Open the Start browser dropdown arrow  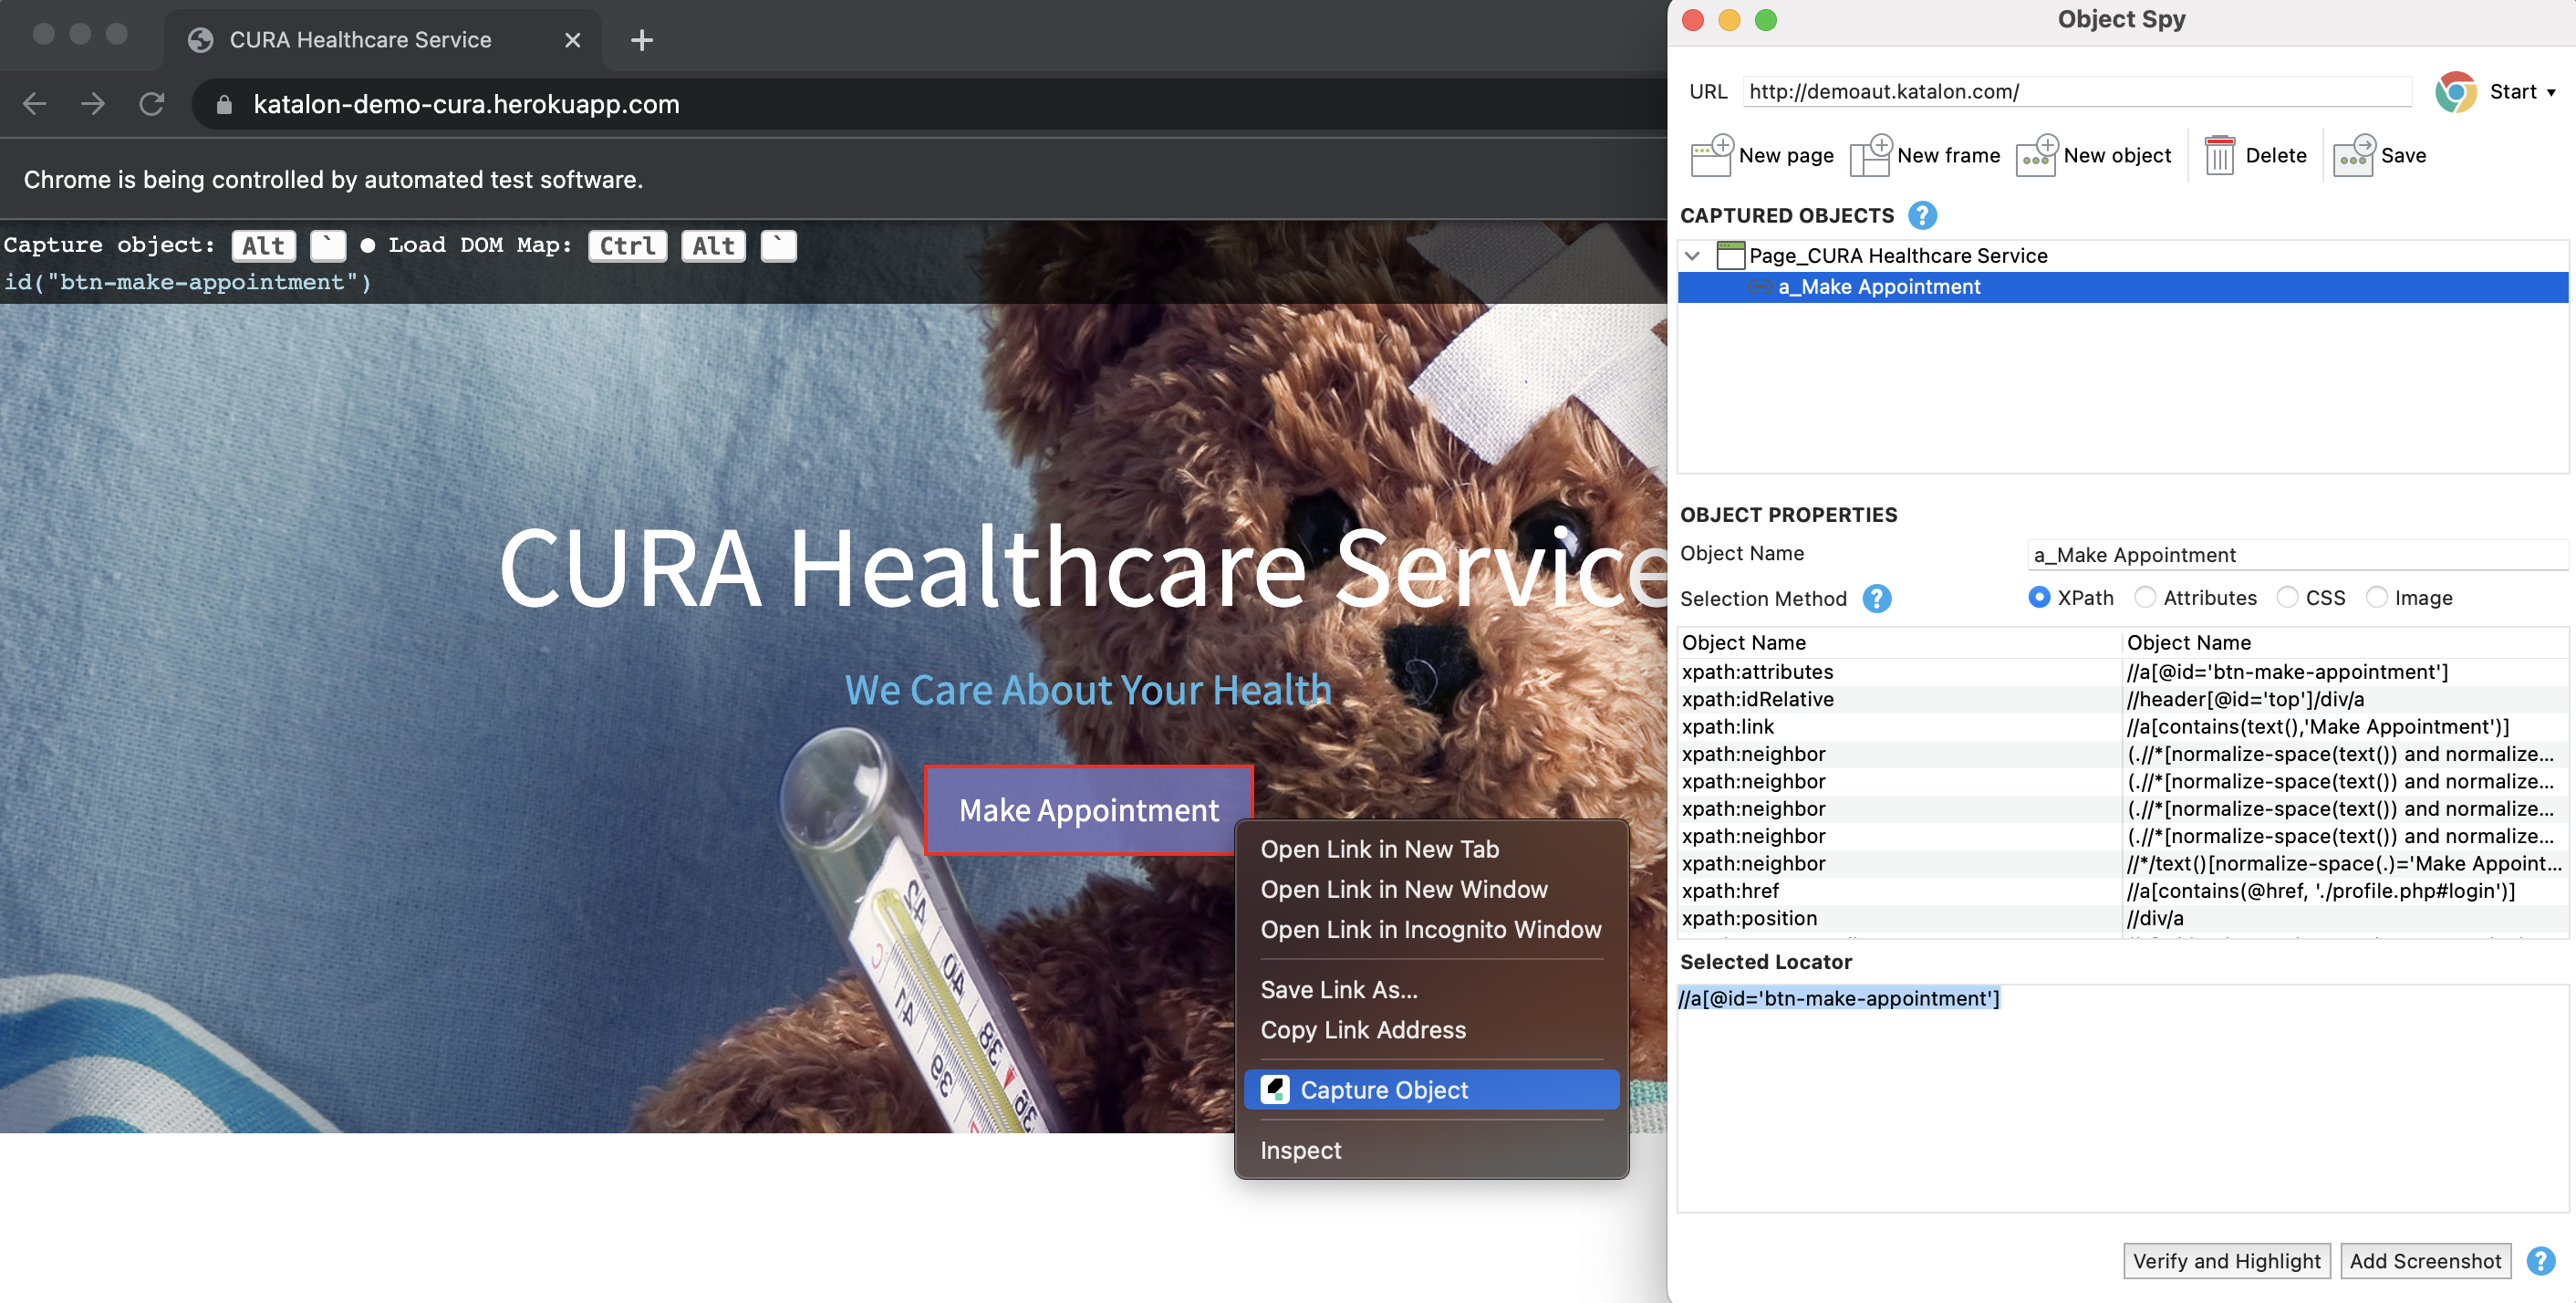pos(2551,93)
